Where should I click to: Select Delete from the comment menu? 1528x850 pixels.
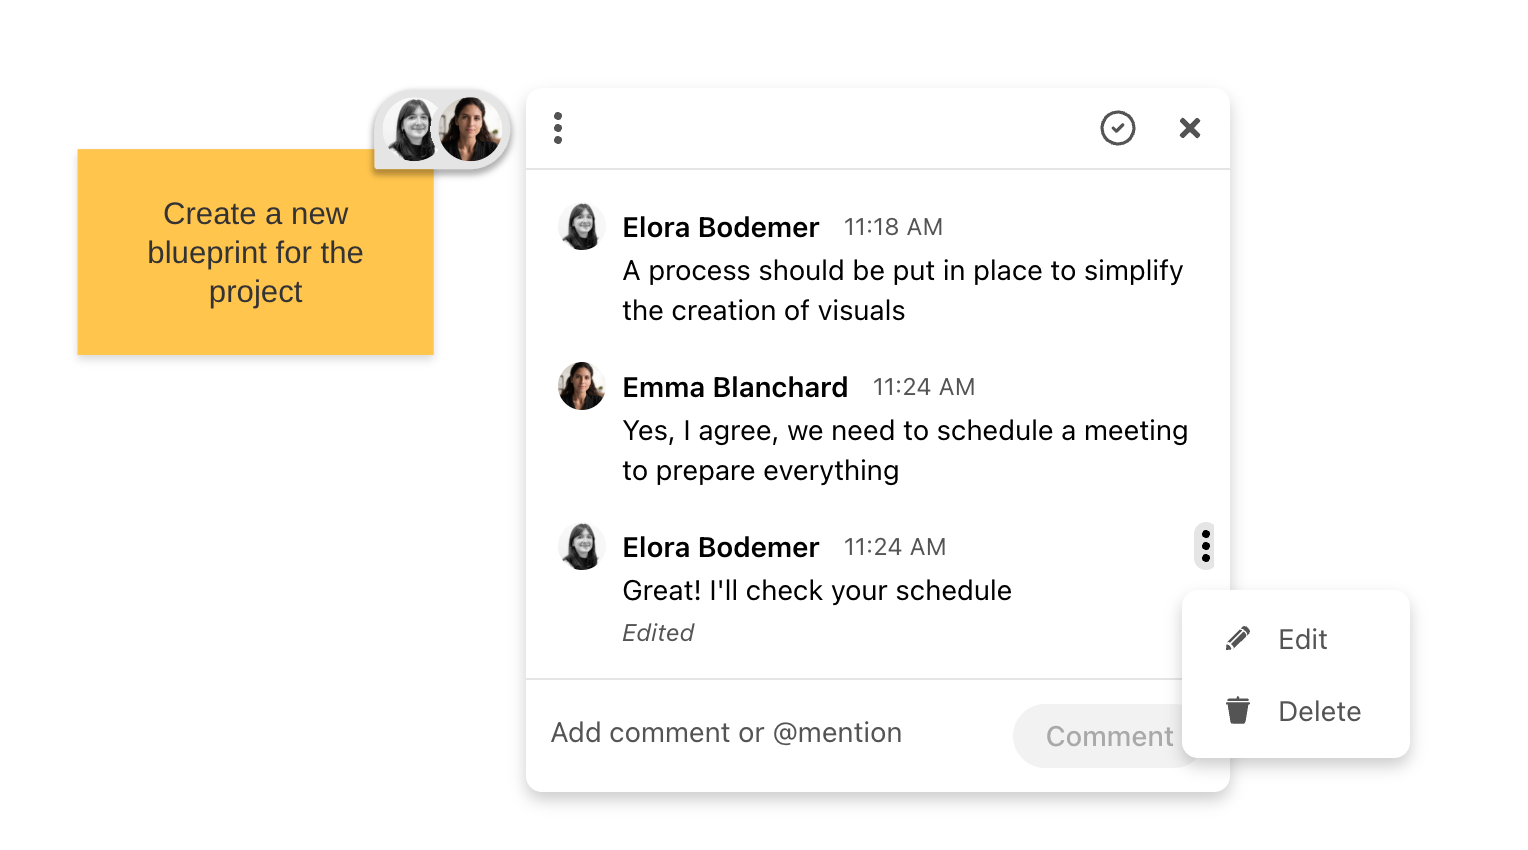point(1318,712)
